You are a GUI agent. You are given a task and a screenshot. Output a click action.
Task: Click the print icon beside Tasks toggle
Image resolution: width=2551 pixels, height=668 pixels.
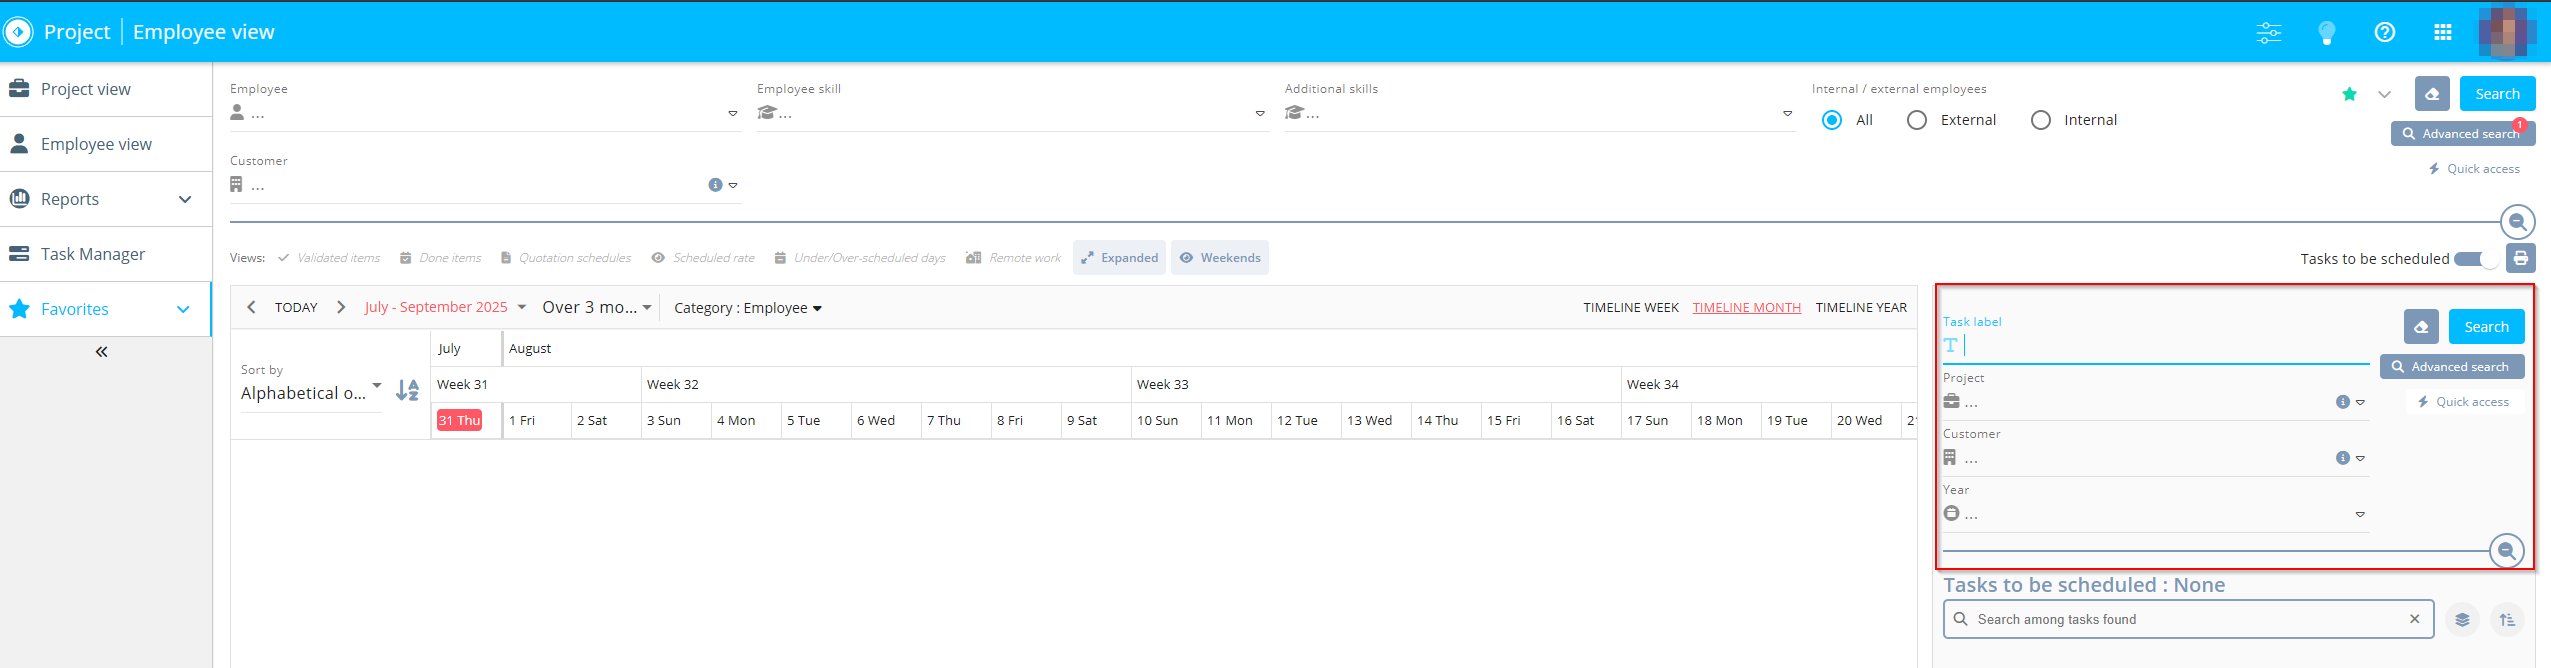coord(2520,258)
